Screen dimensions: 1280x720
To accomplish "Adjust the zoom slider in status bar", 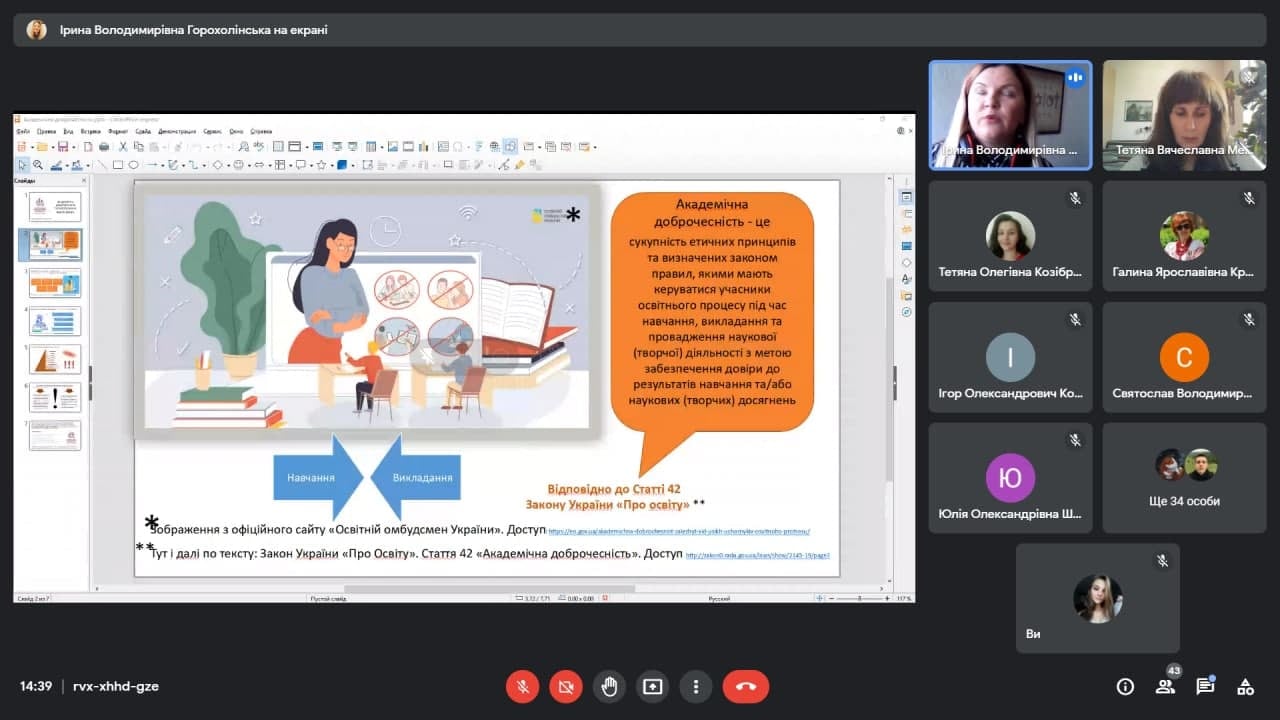I will coord(858,598).
